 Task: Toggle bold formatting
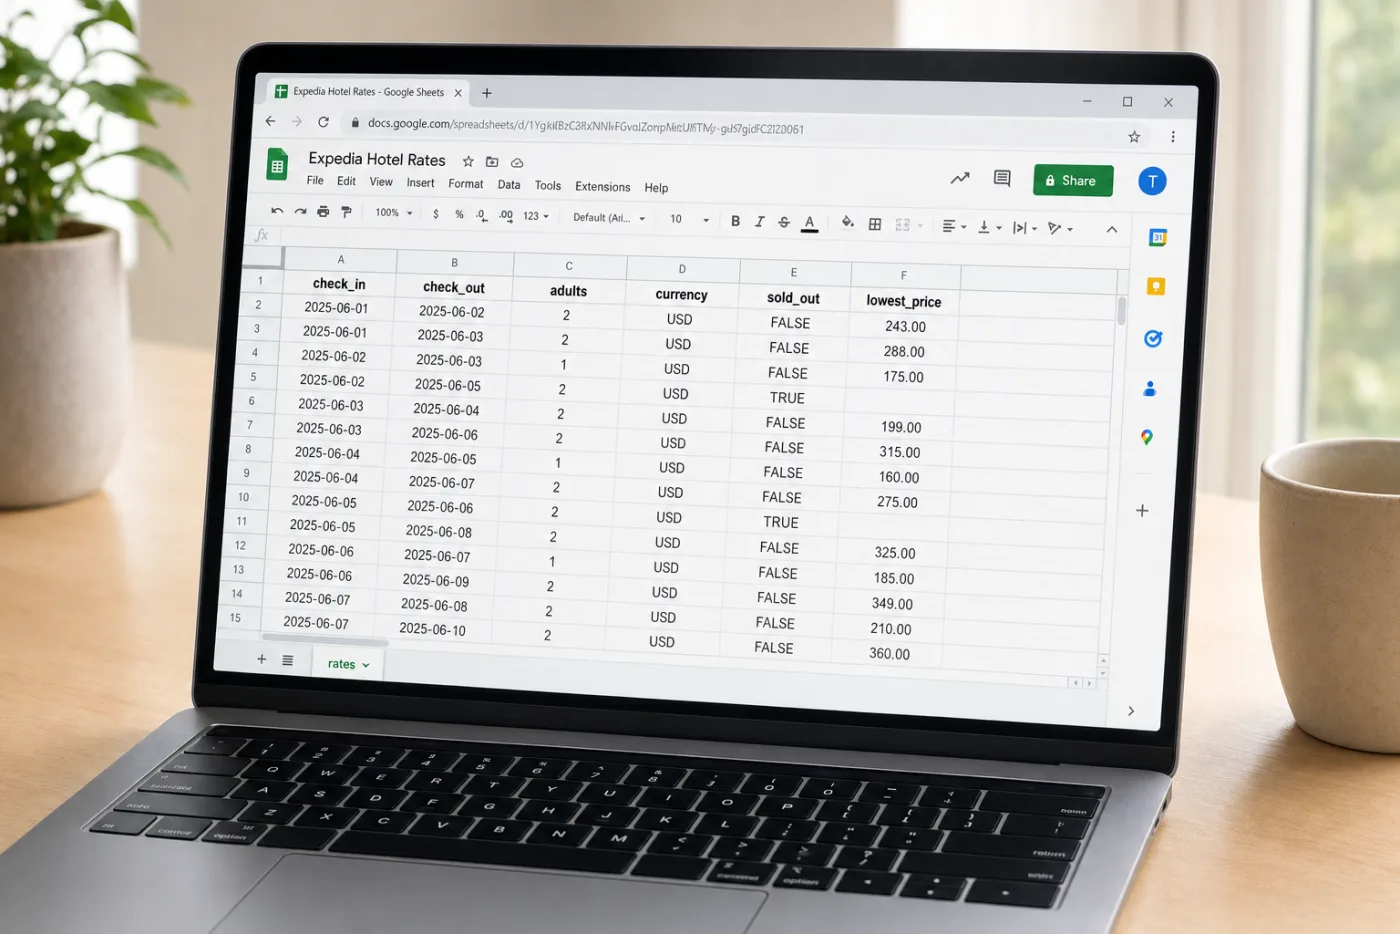pyautogui.click(x=735, y=221)
